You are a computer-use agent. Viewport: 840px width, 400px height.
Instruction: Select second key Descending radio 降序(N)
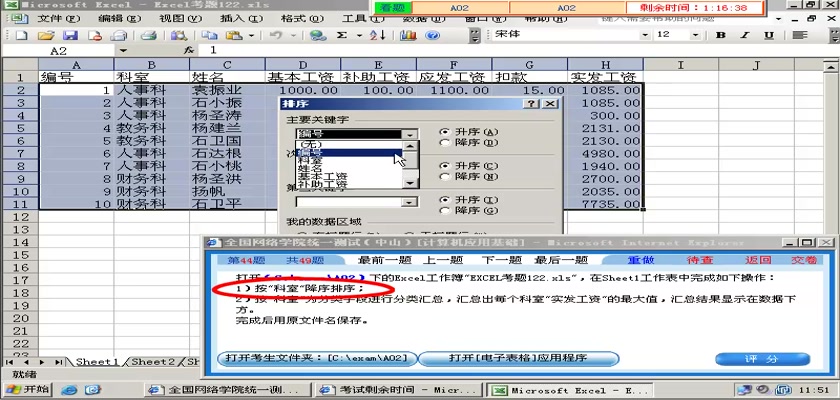point(444,177)
